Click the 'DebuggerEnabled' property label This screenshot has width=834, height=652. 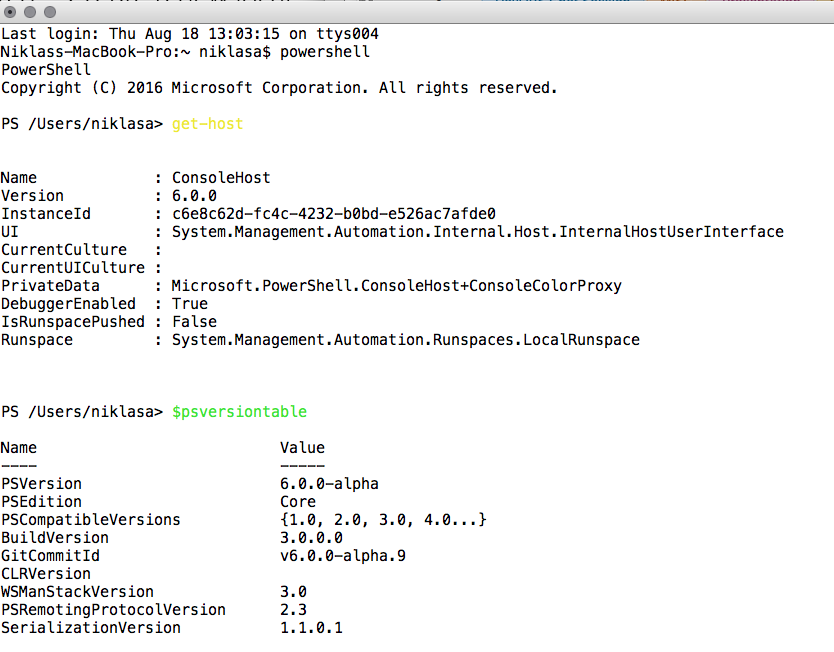tap(68, 304)
